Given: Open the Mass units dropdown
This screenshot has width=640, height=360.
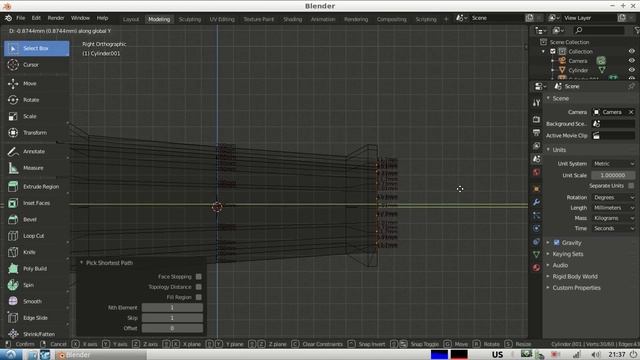Looking at the screenshot, I should [613, 218].
